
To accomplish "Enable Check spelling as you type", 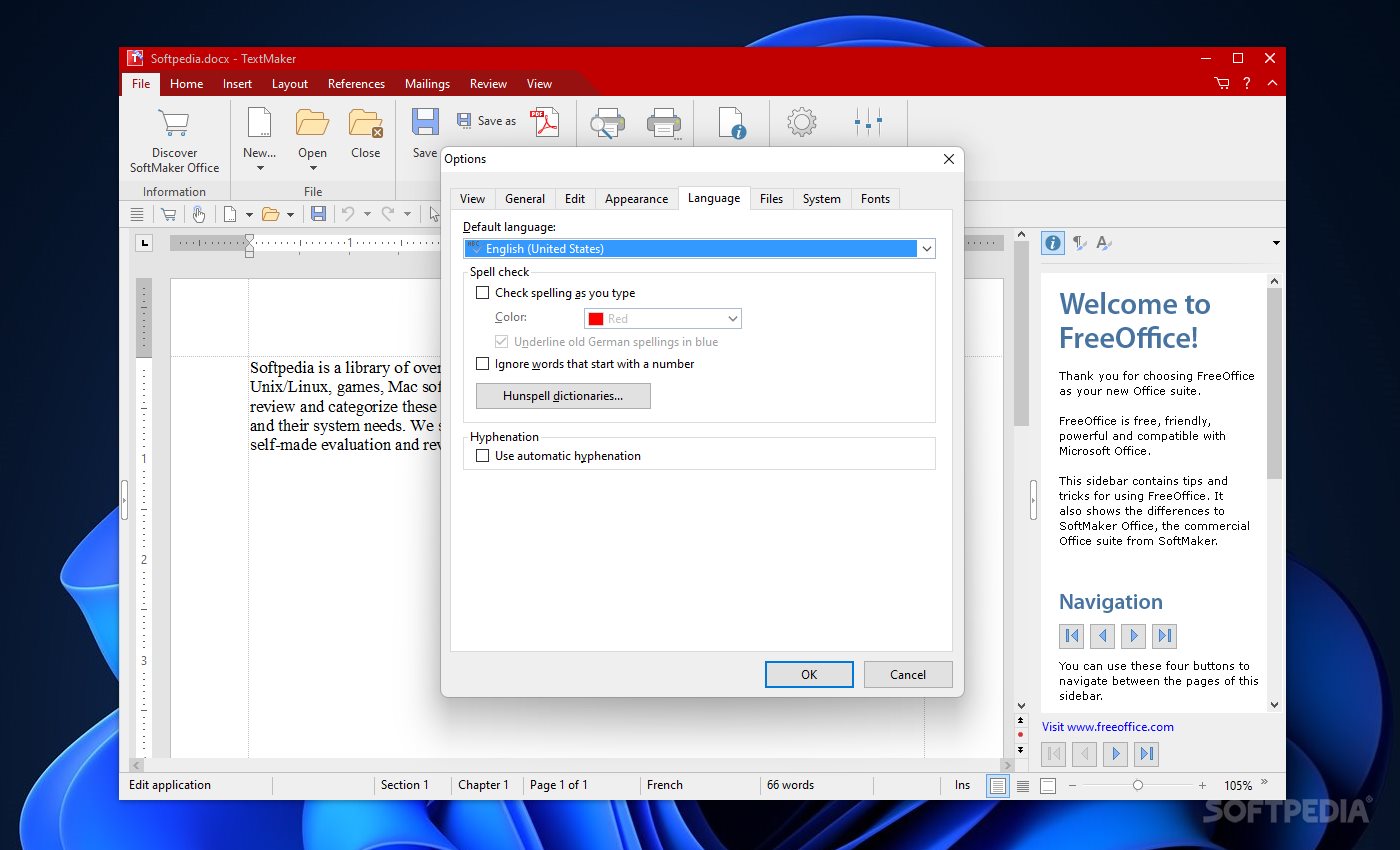I will [x=483, y=293].
